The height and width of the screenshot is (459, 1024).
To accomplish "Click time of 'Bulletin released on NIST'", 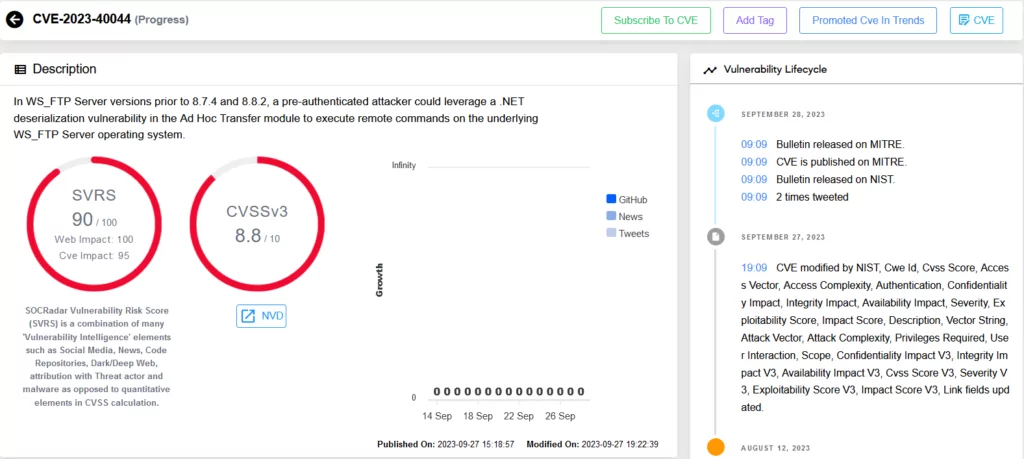I will 754,180.
